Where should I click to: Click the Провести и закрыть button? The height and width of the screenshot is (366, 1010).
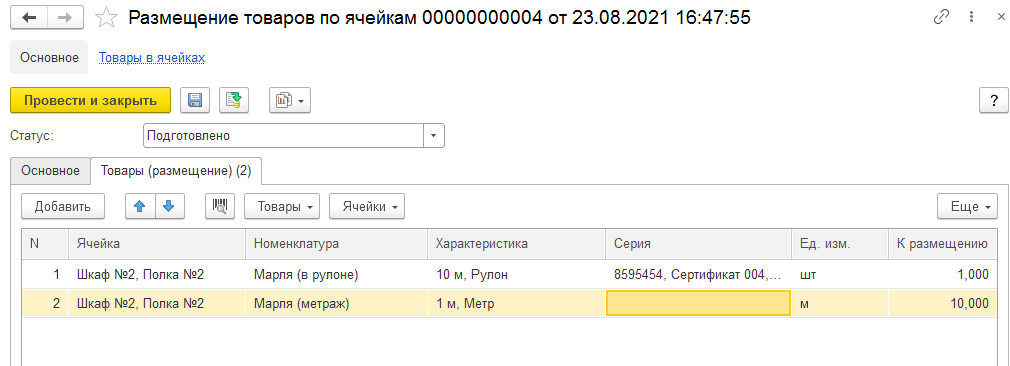(x=90, y=101)
